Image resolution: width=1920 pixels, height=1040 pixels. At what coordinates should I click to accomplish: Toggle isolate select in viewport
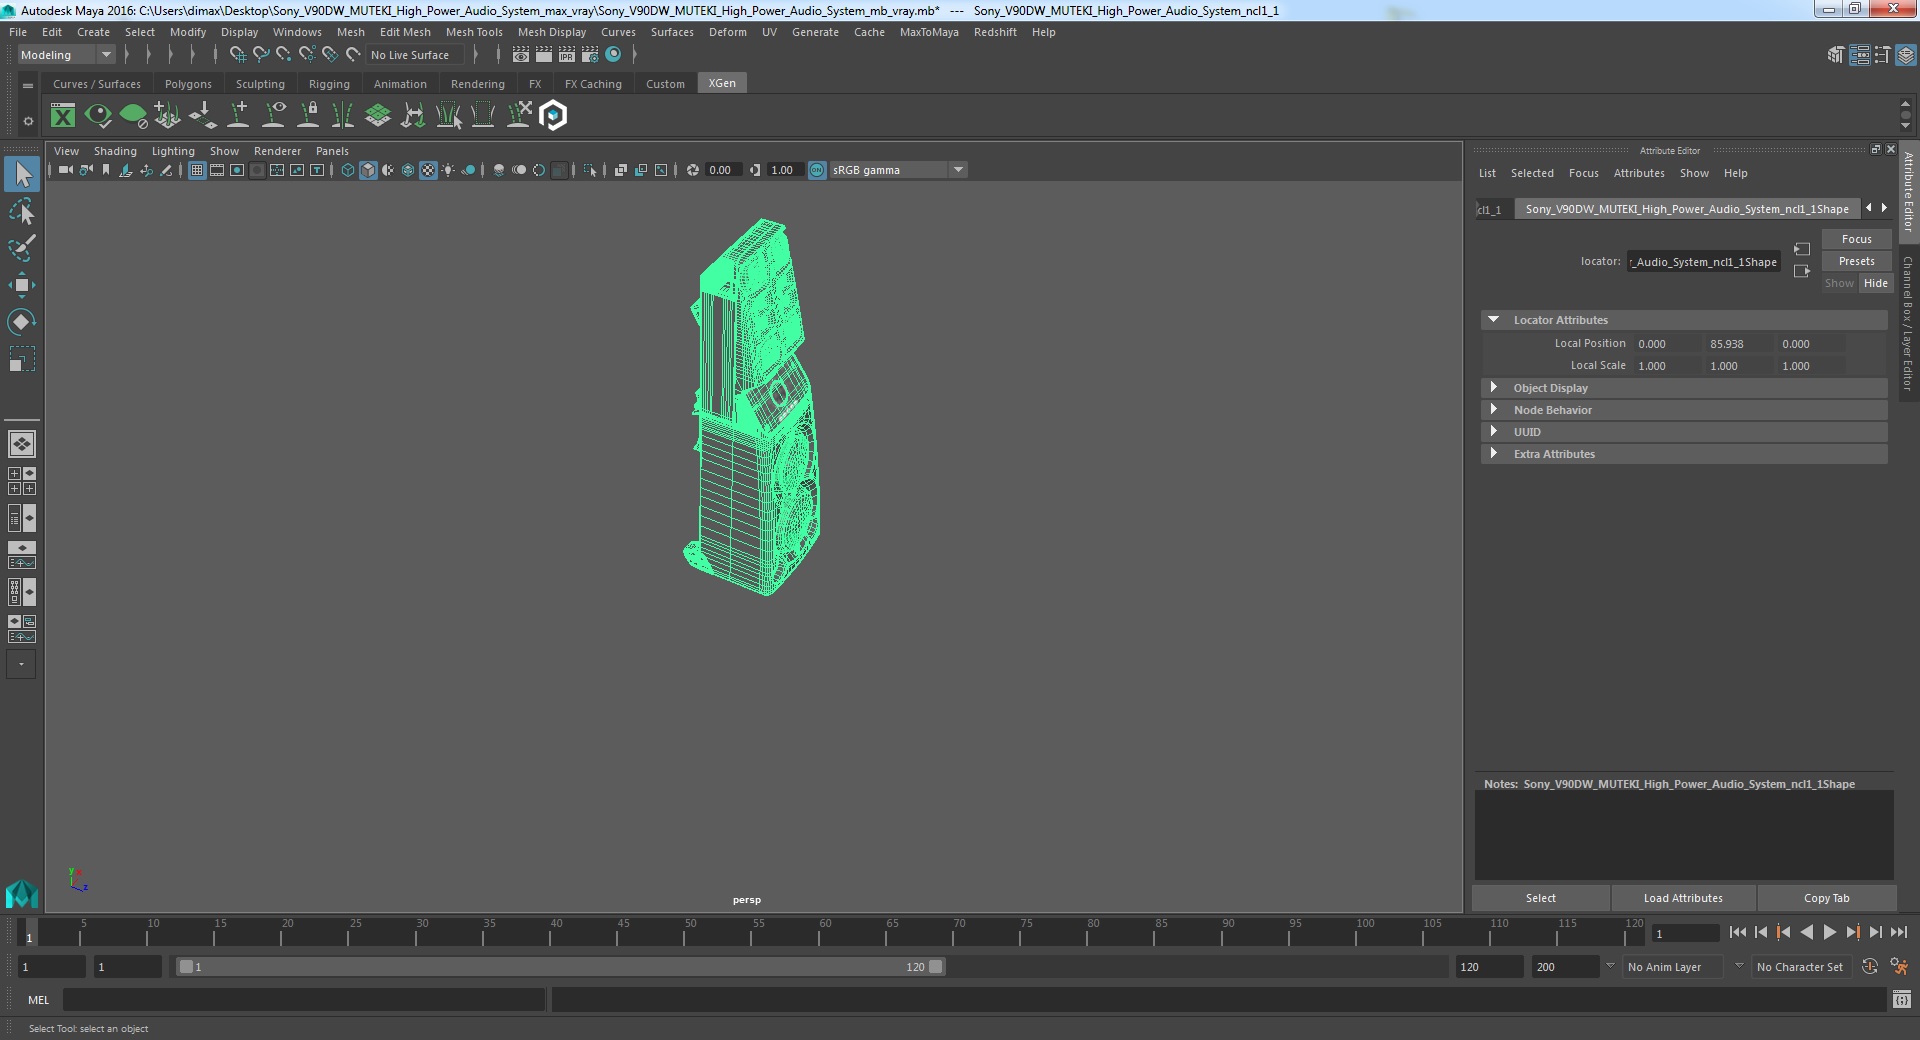590,170
